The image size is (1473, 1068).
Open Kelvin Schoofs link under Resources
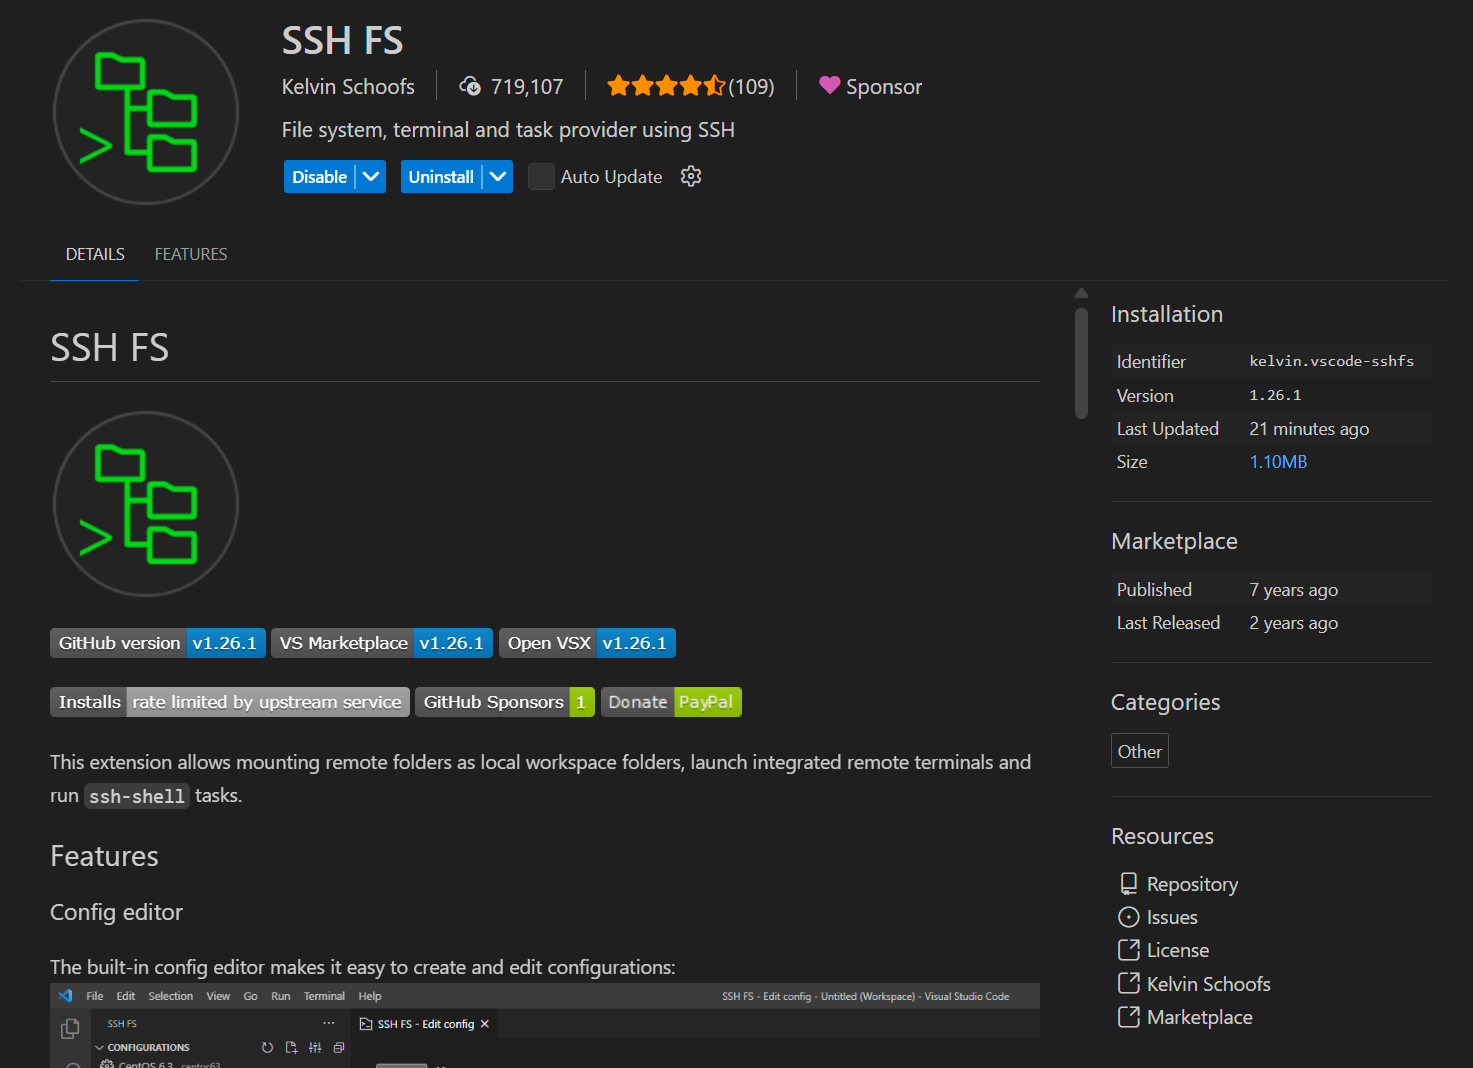[x=1194, y=984]
